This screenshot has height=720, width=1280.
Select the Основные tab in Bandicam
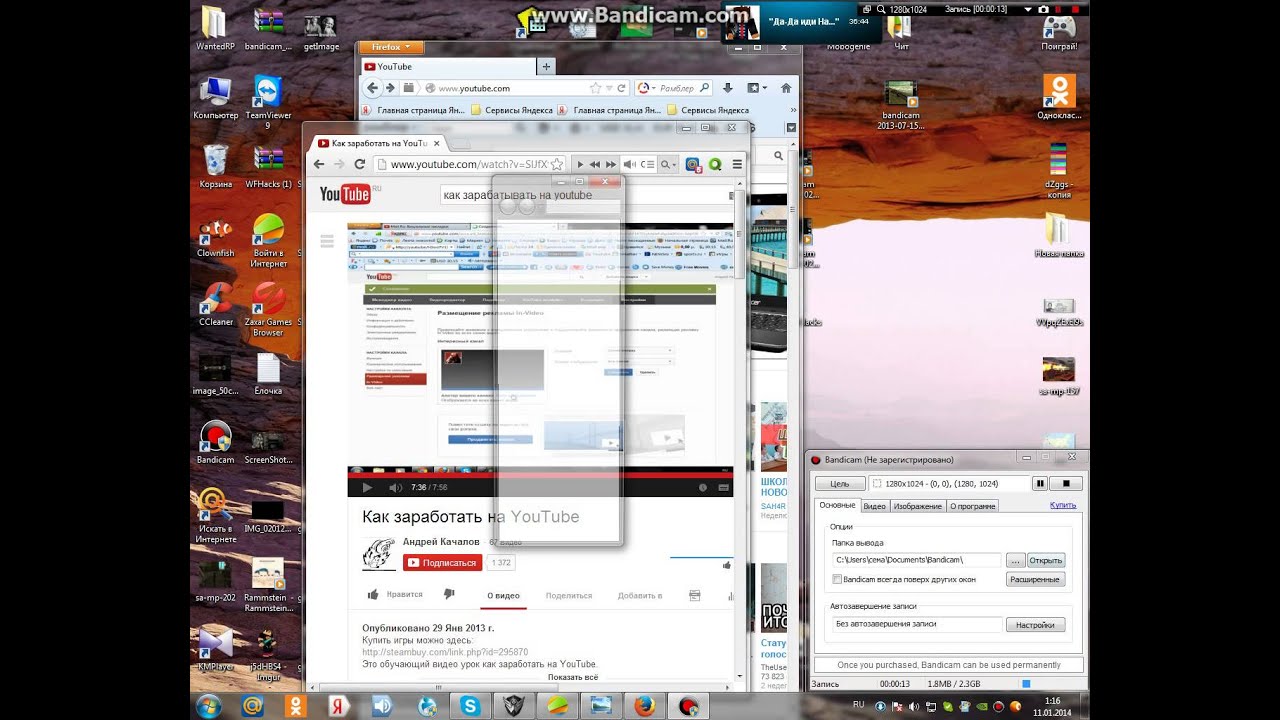837,505
